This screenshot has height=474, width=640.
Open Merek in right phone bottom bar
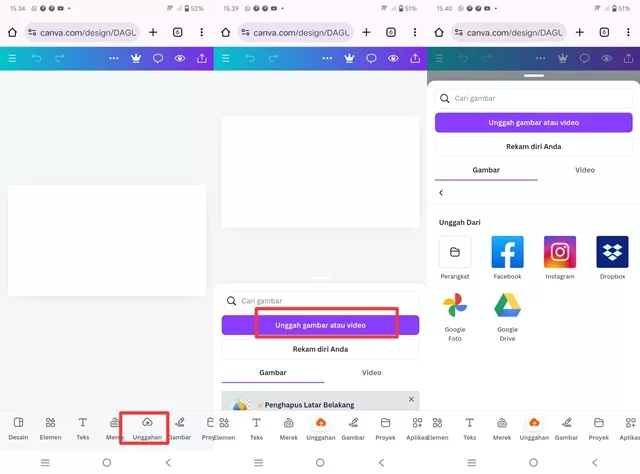tap(502, 428)
